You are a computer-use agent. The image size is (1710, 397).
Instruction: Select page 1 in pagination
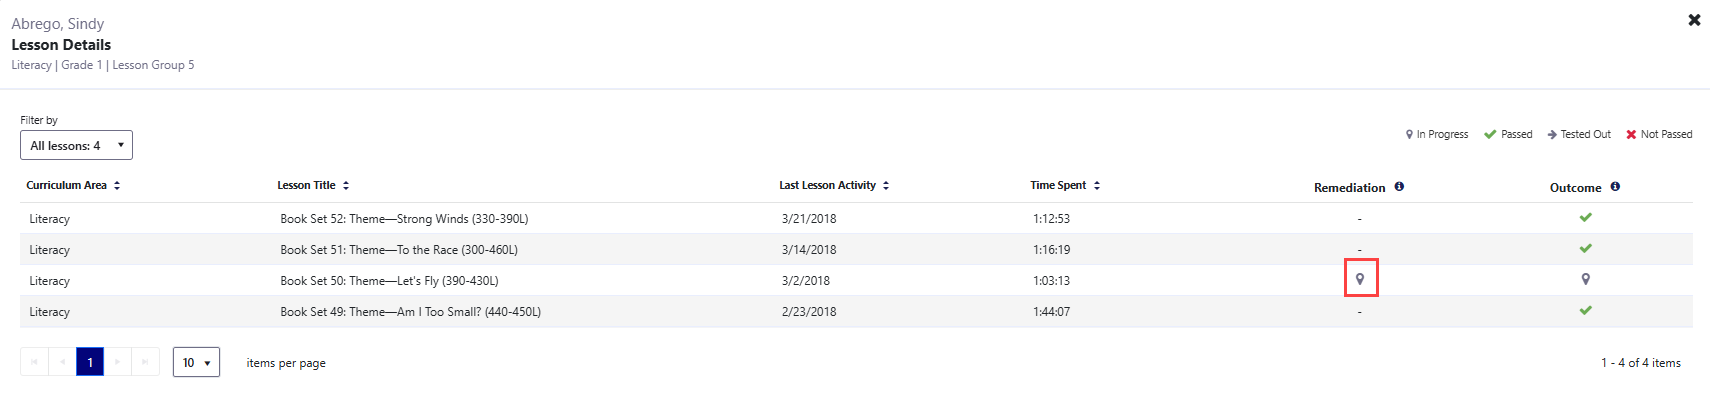click(x=90, y=362)
